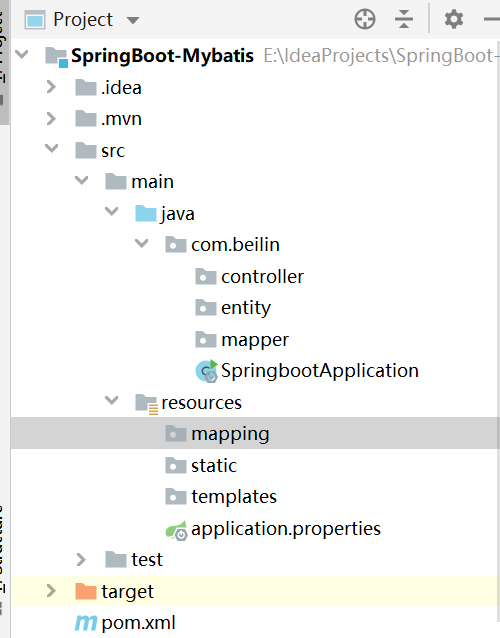The width and height of the screenshot is (500, 638).
Task: Click the blue java source folder icon
Action: point(146,213)
